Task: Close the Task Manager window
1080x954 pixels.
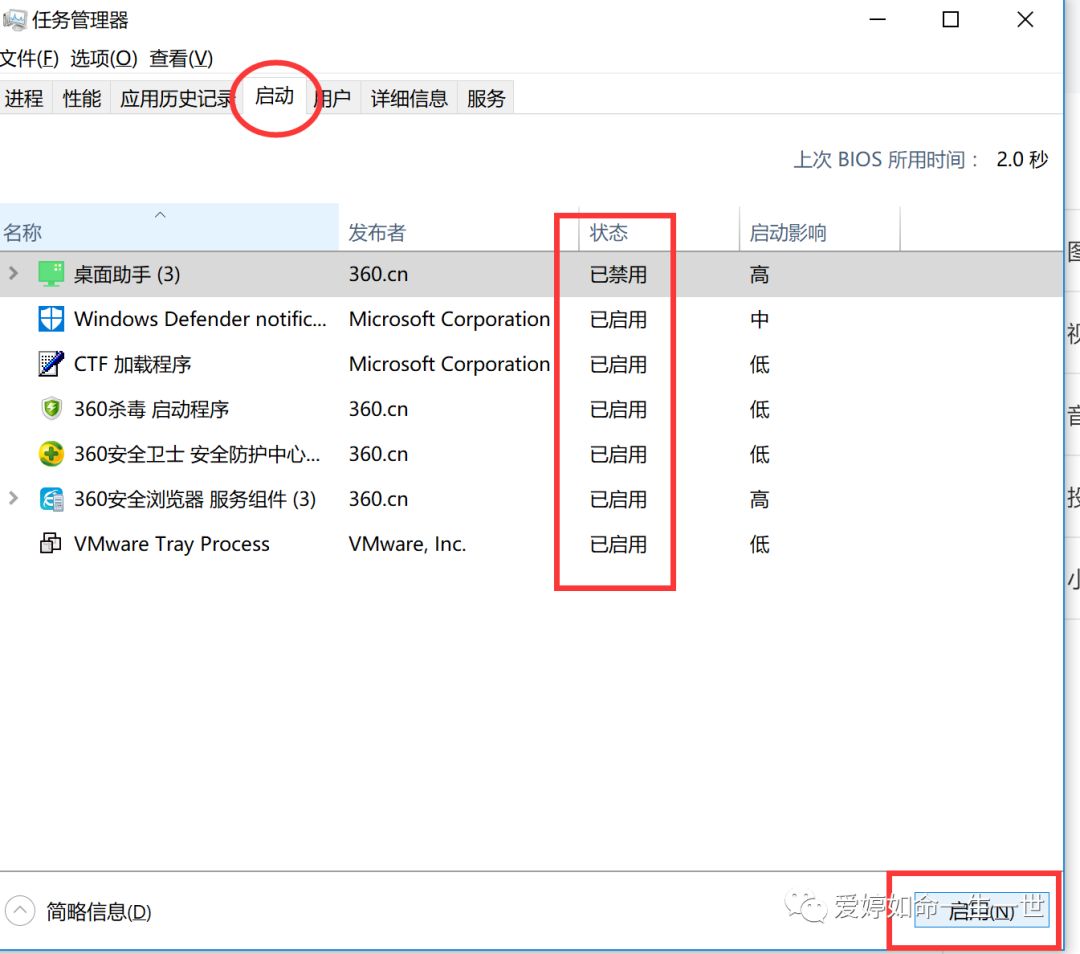Action: (1025, 19)
